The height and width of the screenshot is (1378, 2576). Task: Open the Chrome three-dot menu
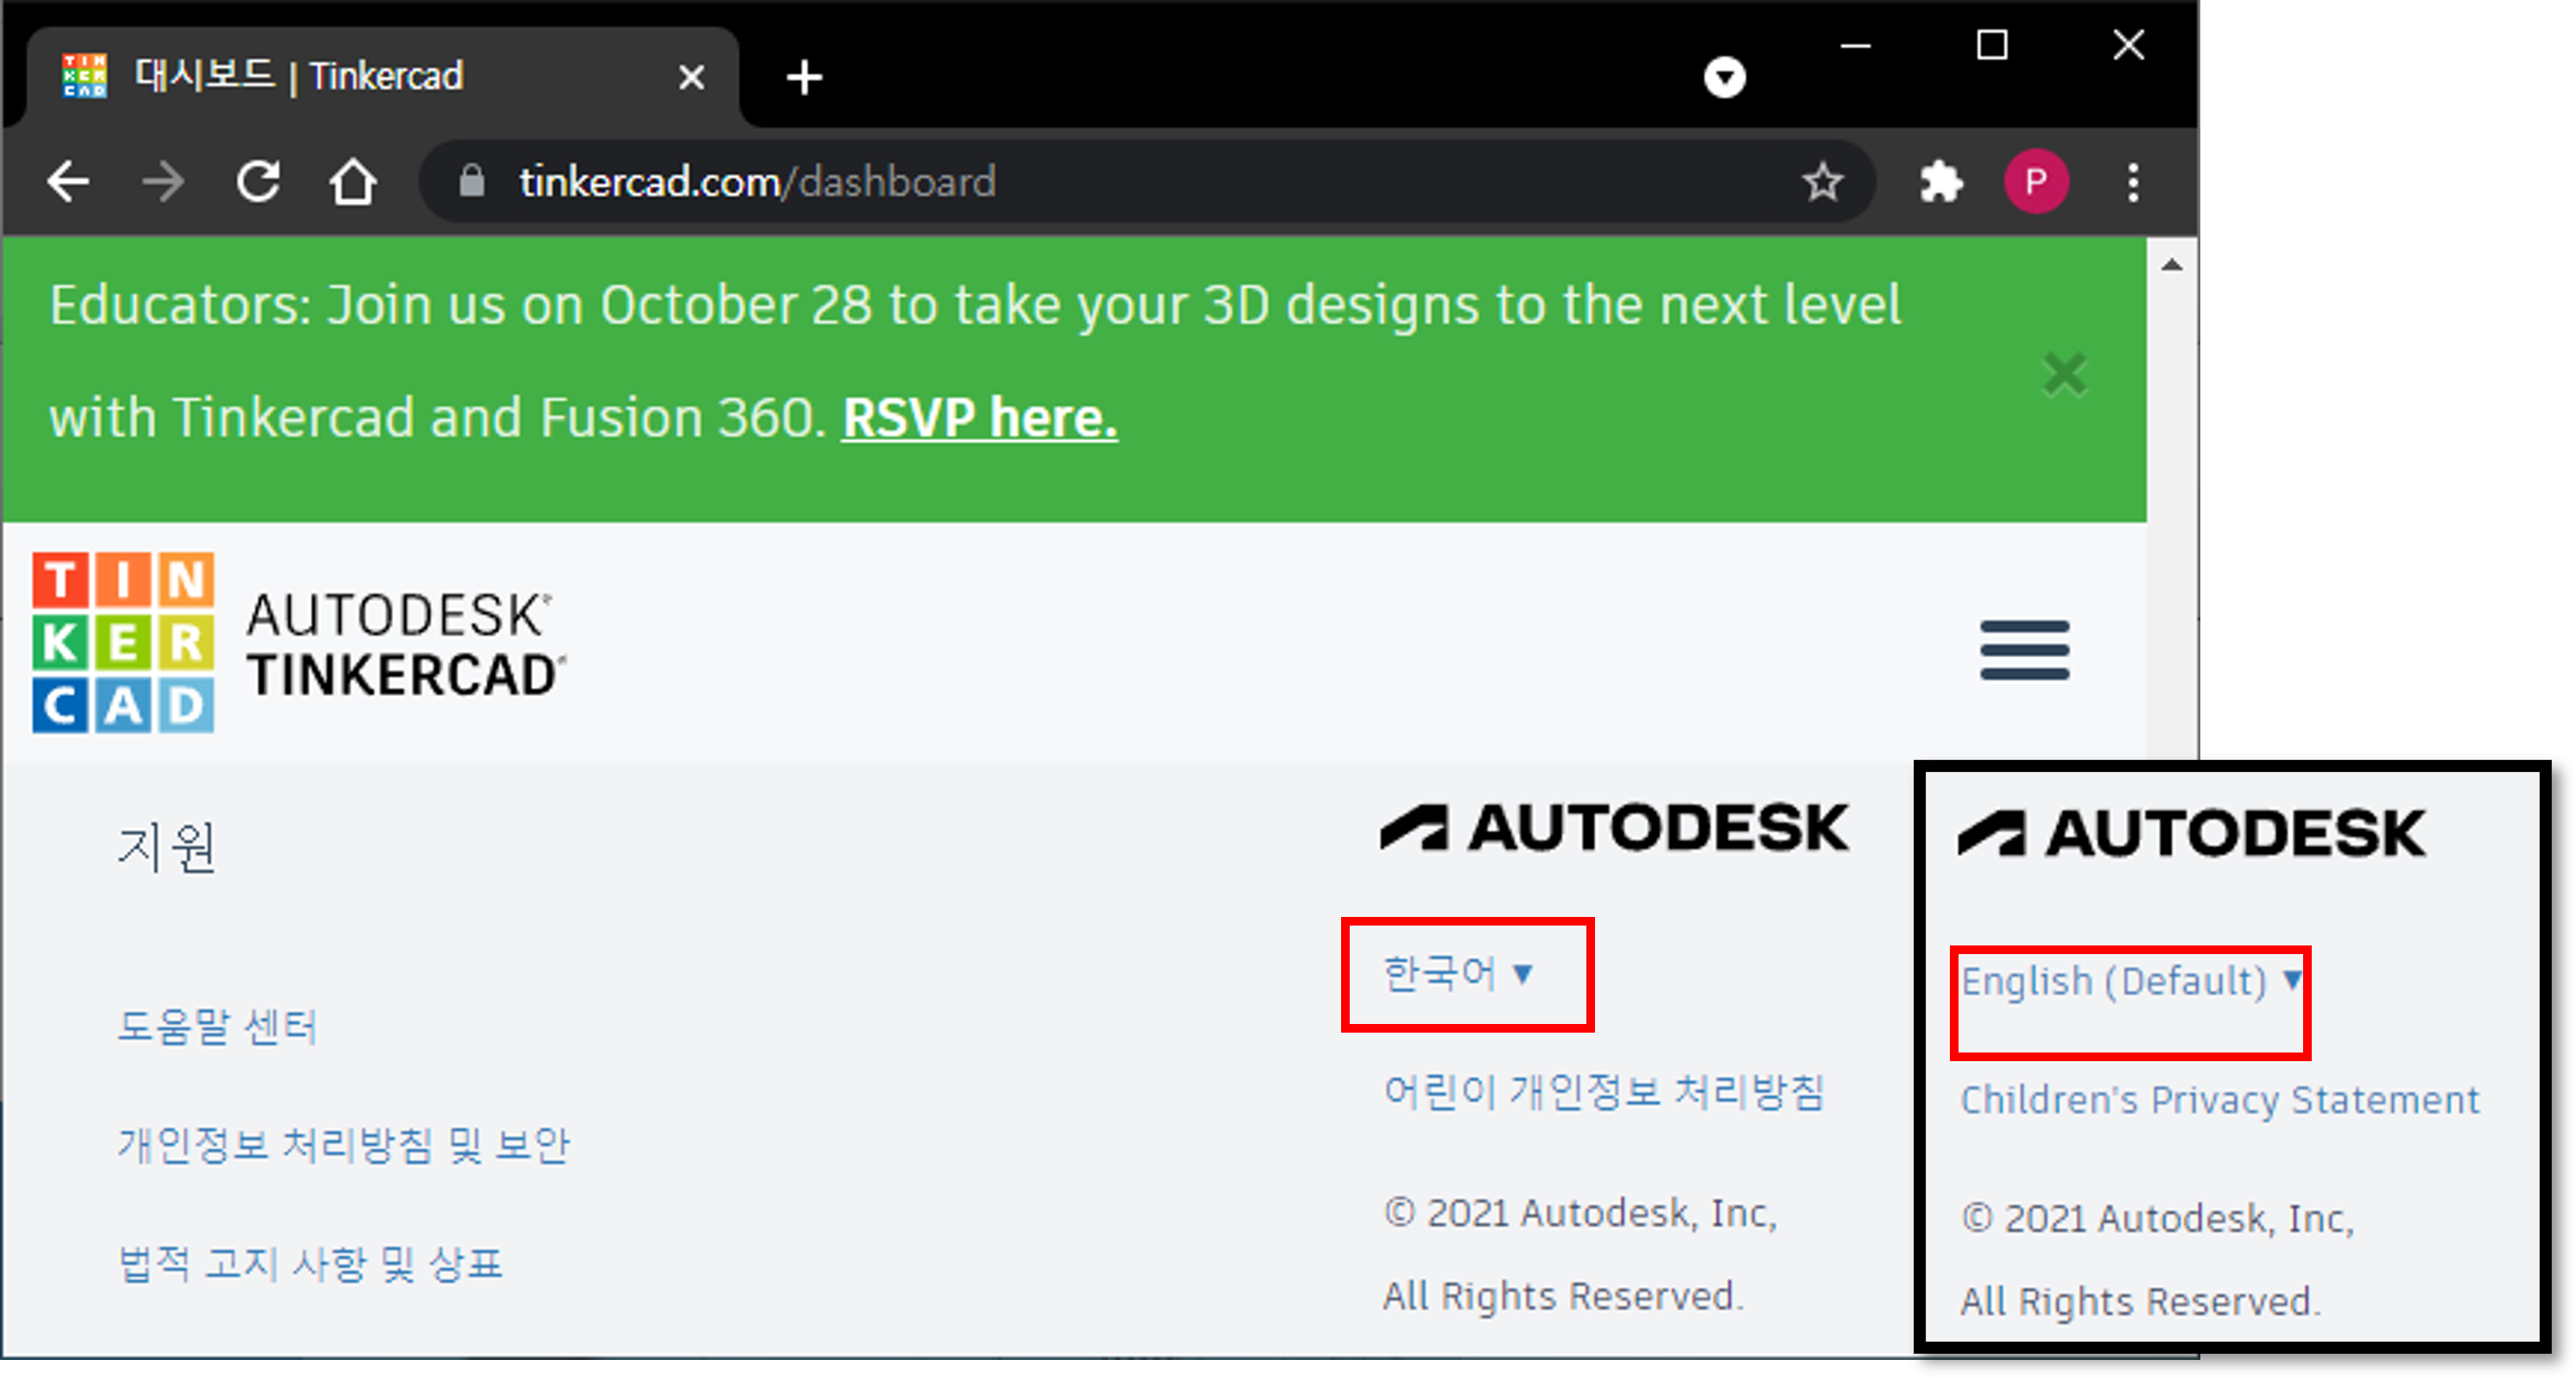click(x=2133, y=182)
